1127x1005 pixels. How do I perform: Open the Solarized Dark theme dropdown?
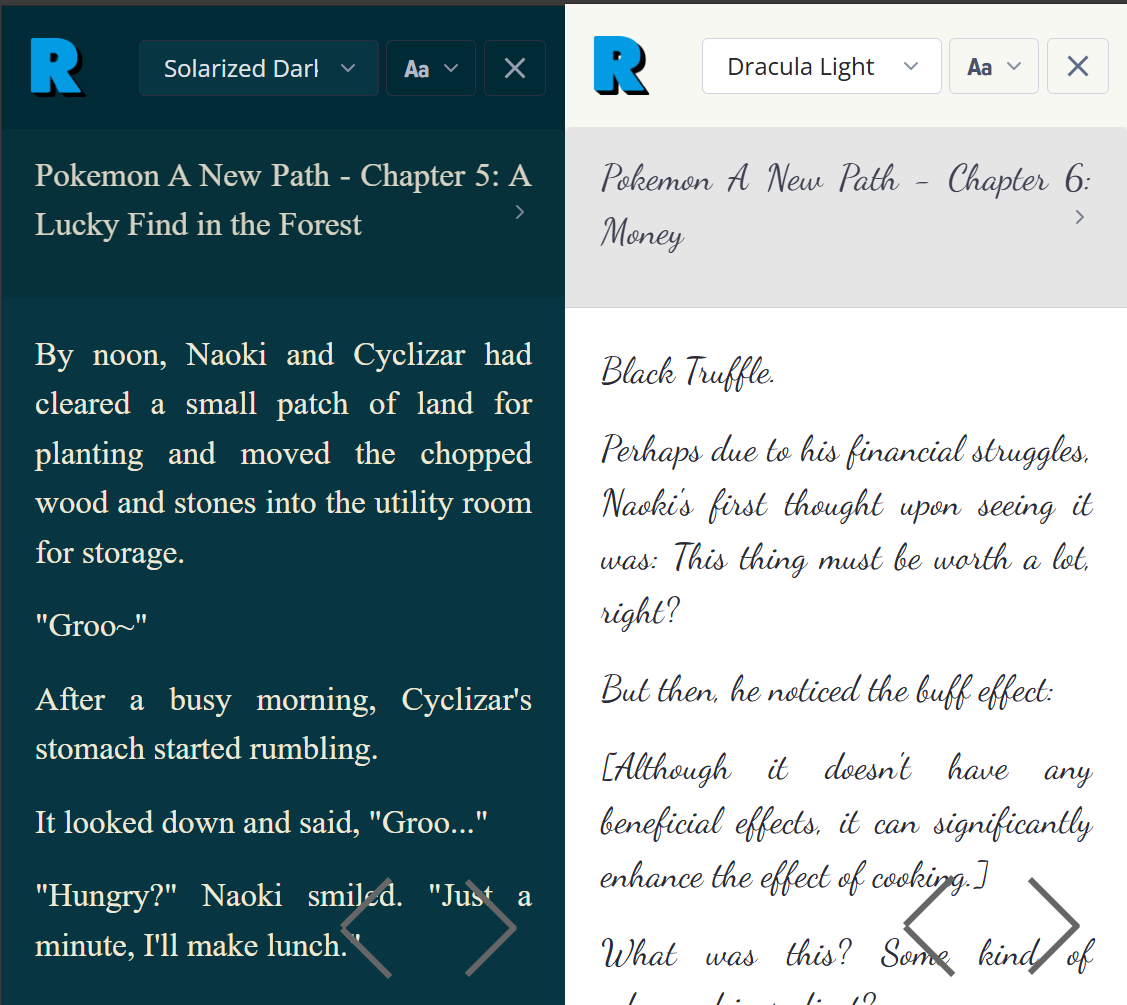click(258, 68)
